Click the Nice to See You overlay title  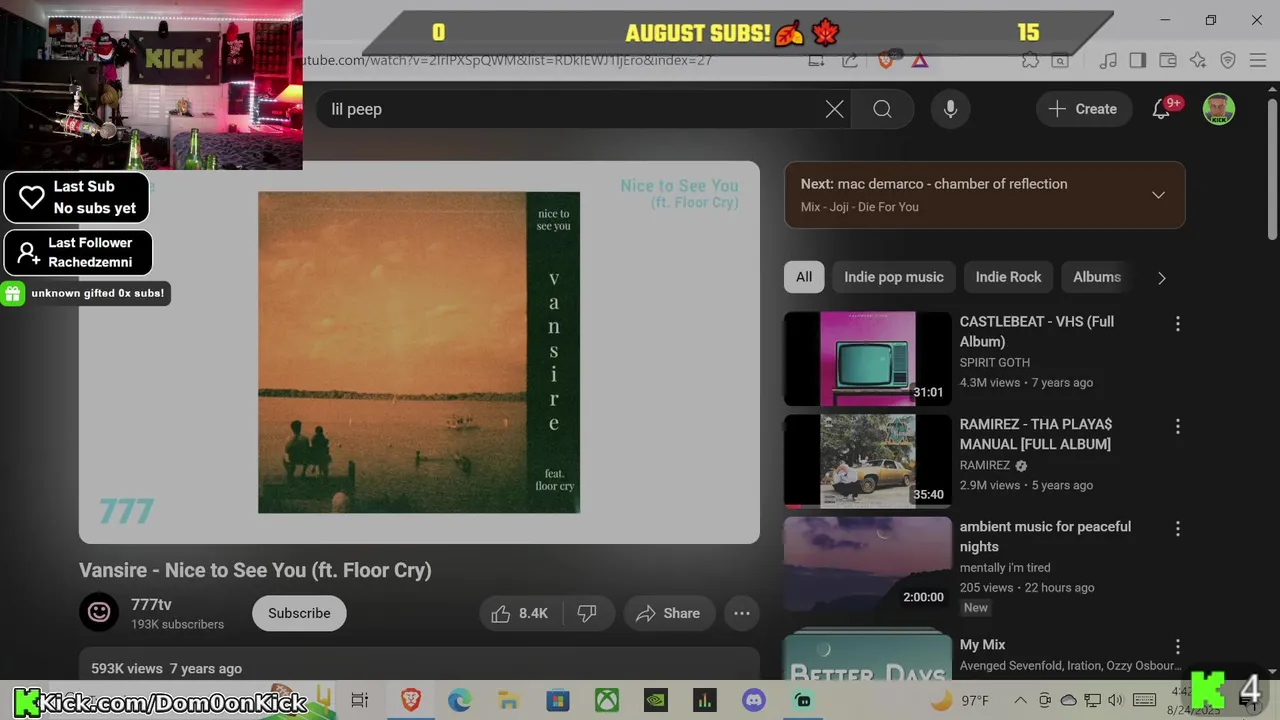coord(679,193)
